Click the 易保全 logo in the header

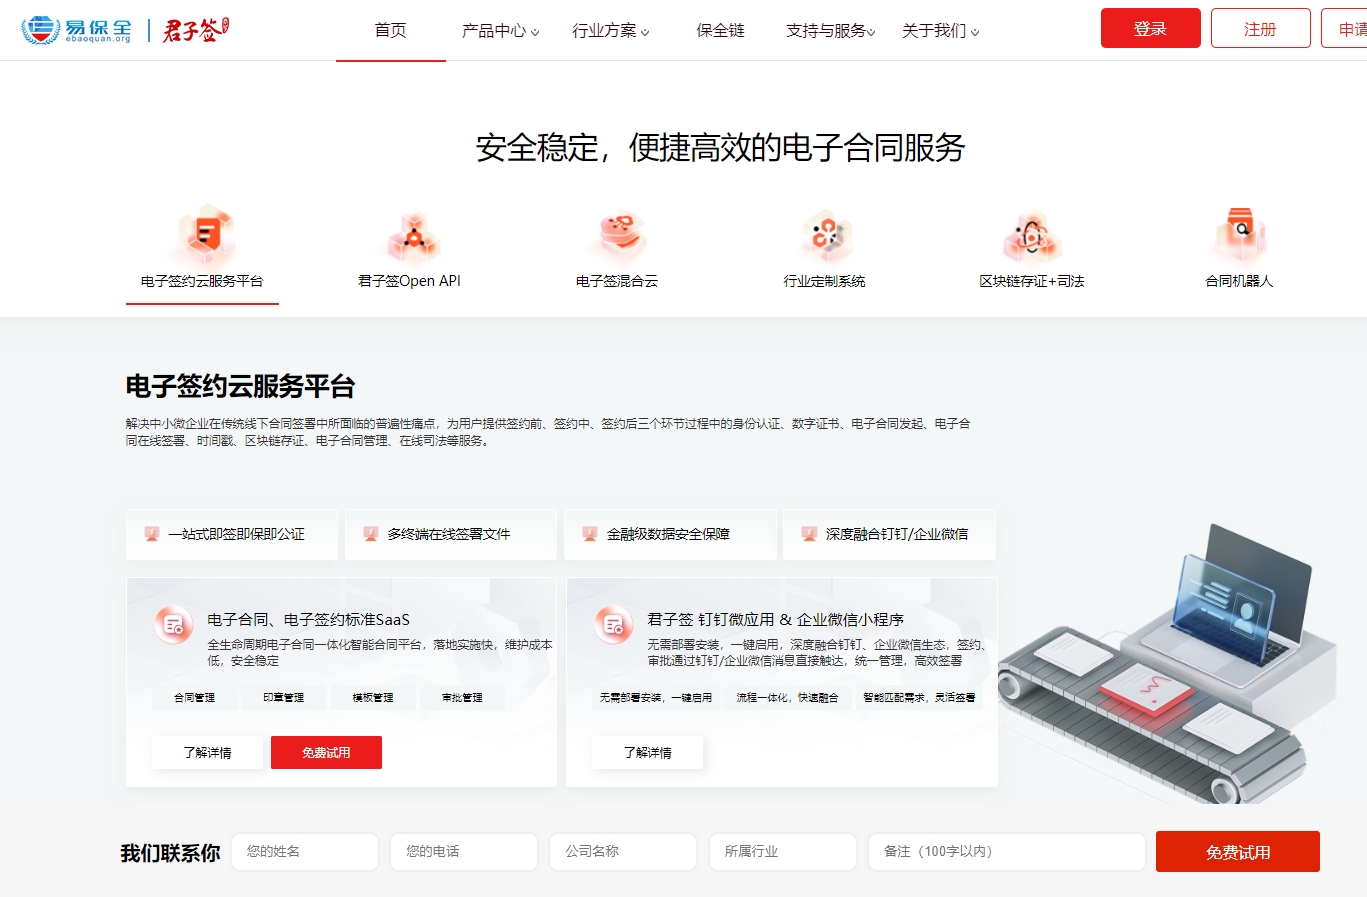pos(77,30)
